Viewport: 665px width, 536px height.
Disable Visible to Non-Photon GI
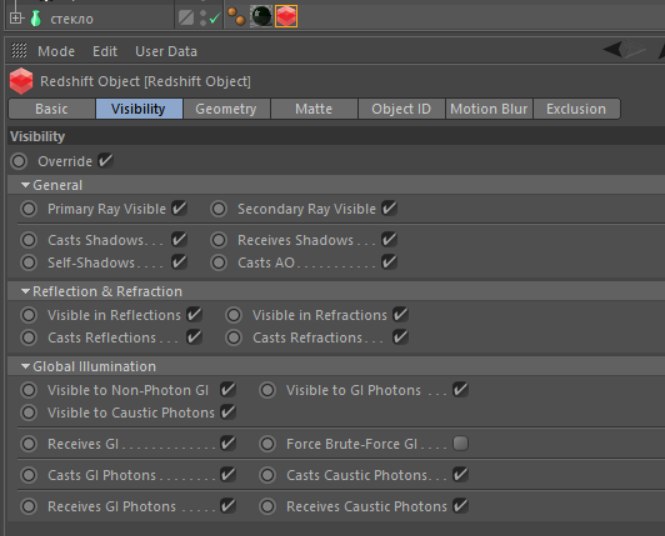[x=228, y=390]
